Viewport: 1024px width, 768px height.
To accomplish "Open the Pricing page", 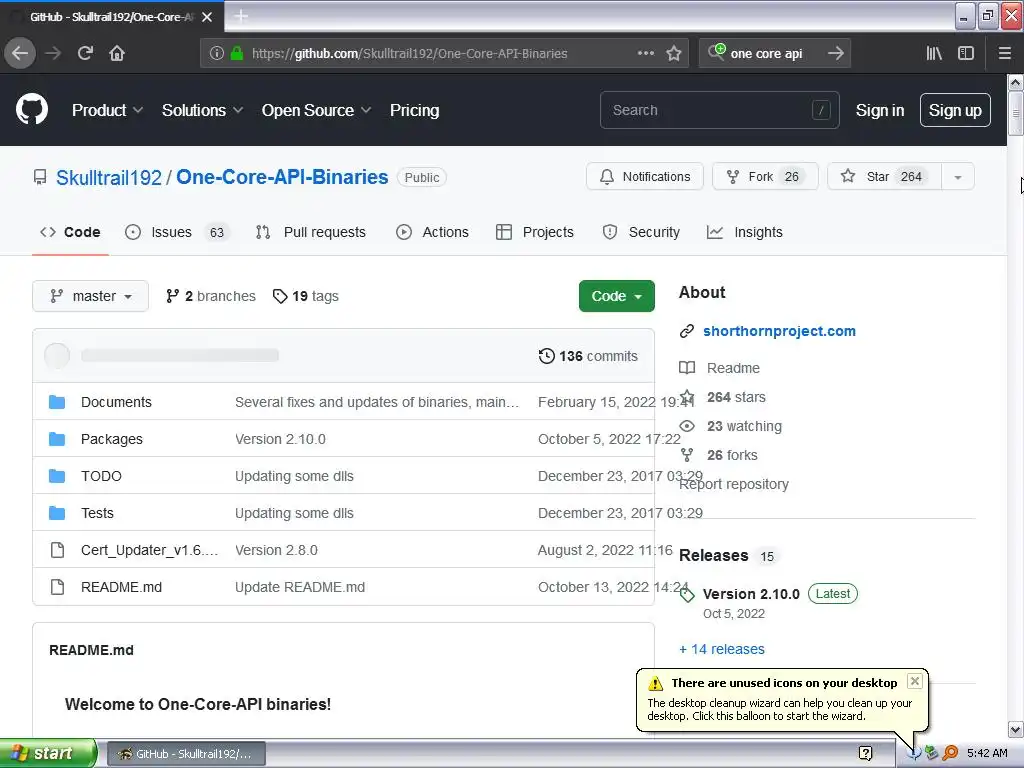I will tap(415, 110).
